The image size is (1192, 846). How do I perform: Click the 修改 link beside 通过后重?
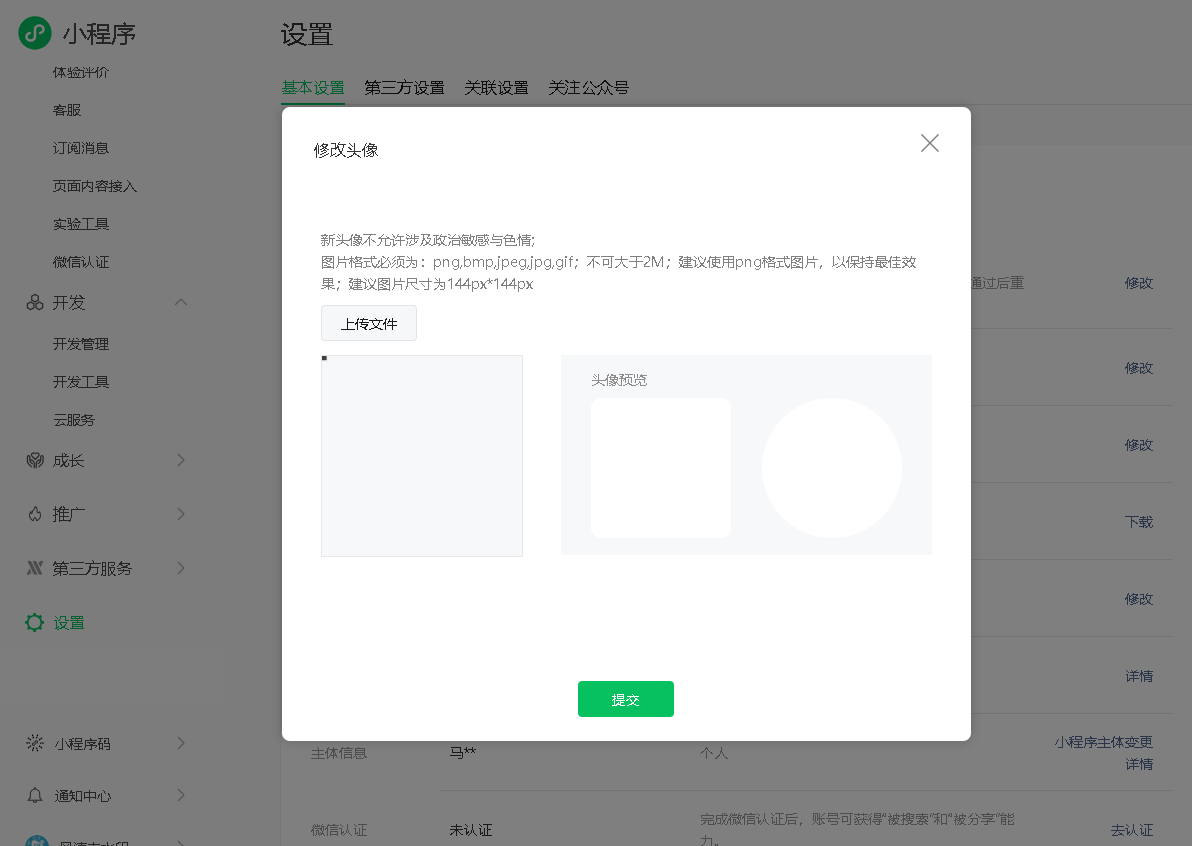1139,283
